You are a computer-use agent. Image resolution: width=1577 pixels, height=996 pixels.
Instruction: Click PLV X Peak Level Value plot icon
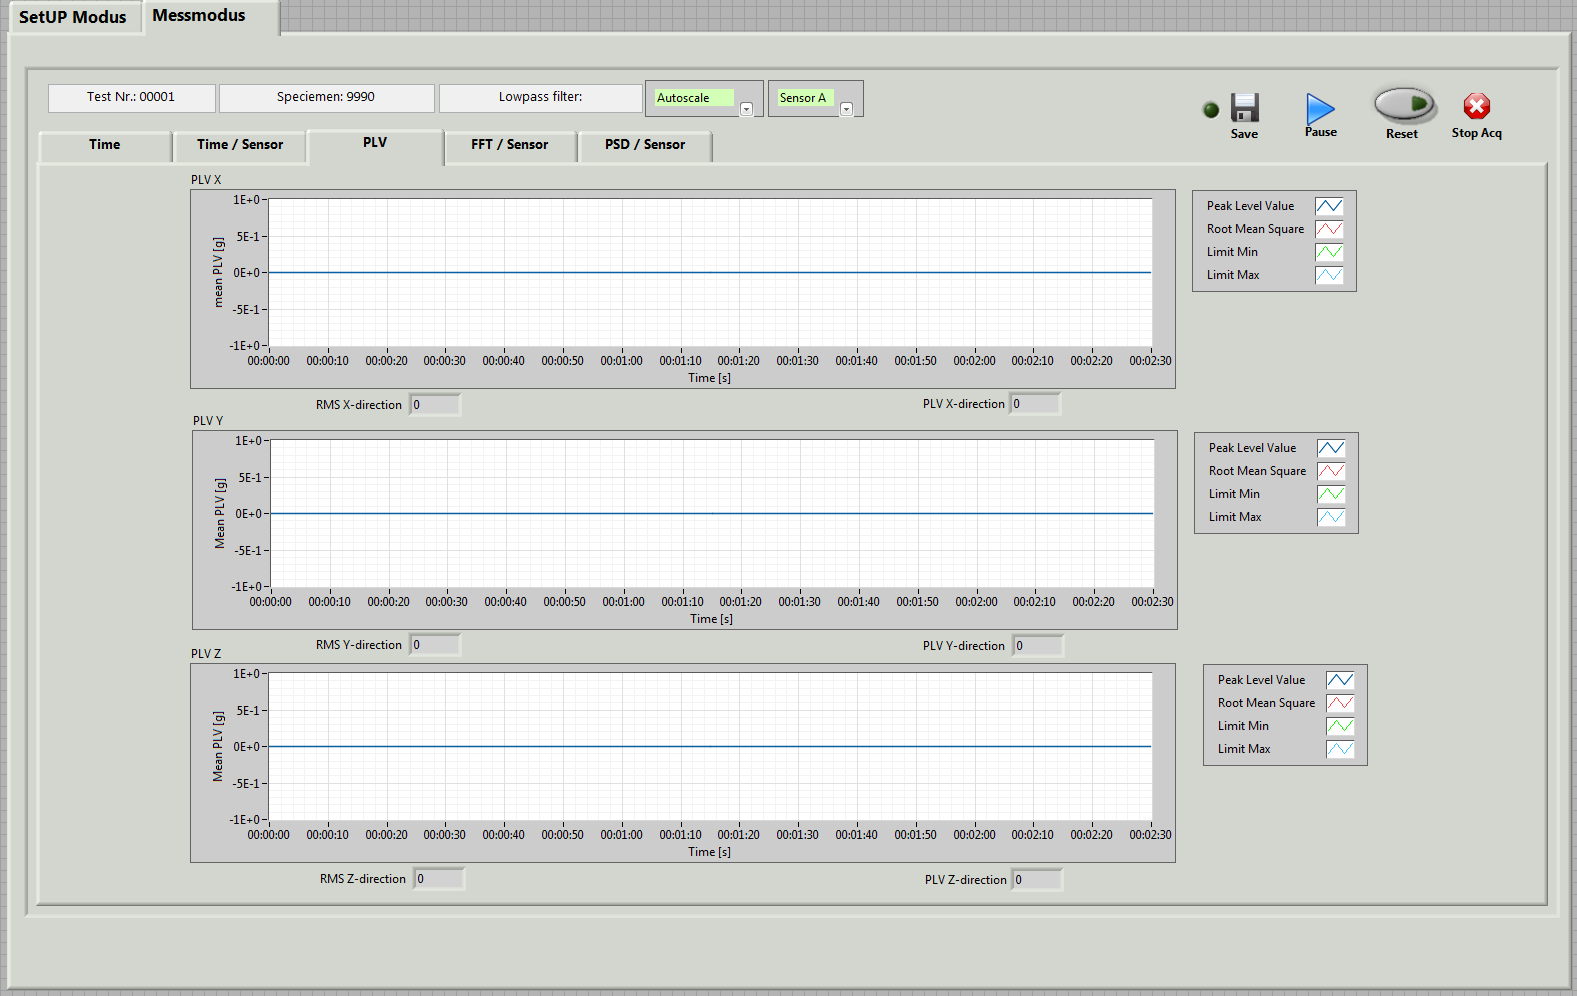point(1328,206)
